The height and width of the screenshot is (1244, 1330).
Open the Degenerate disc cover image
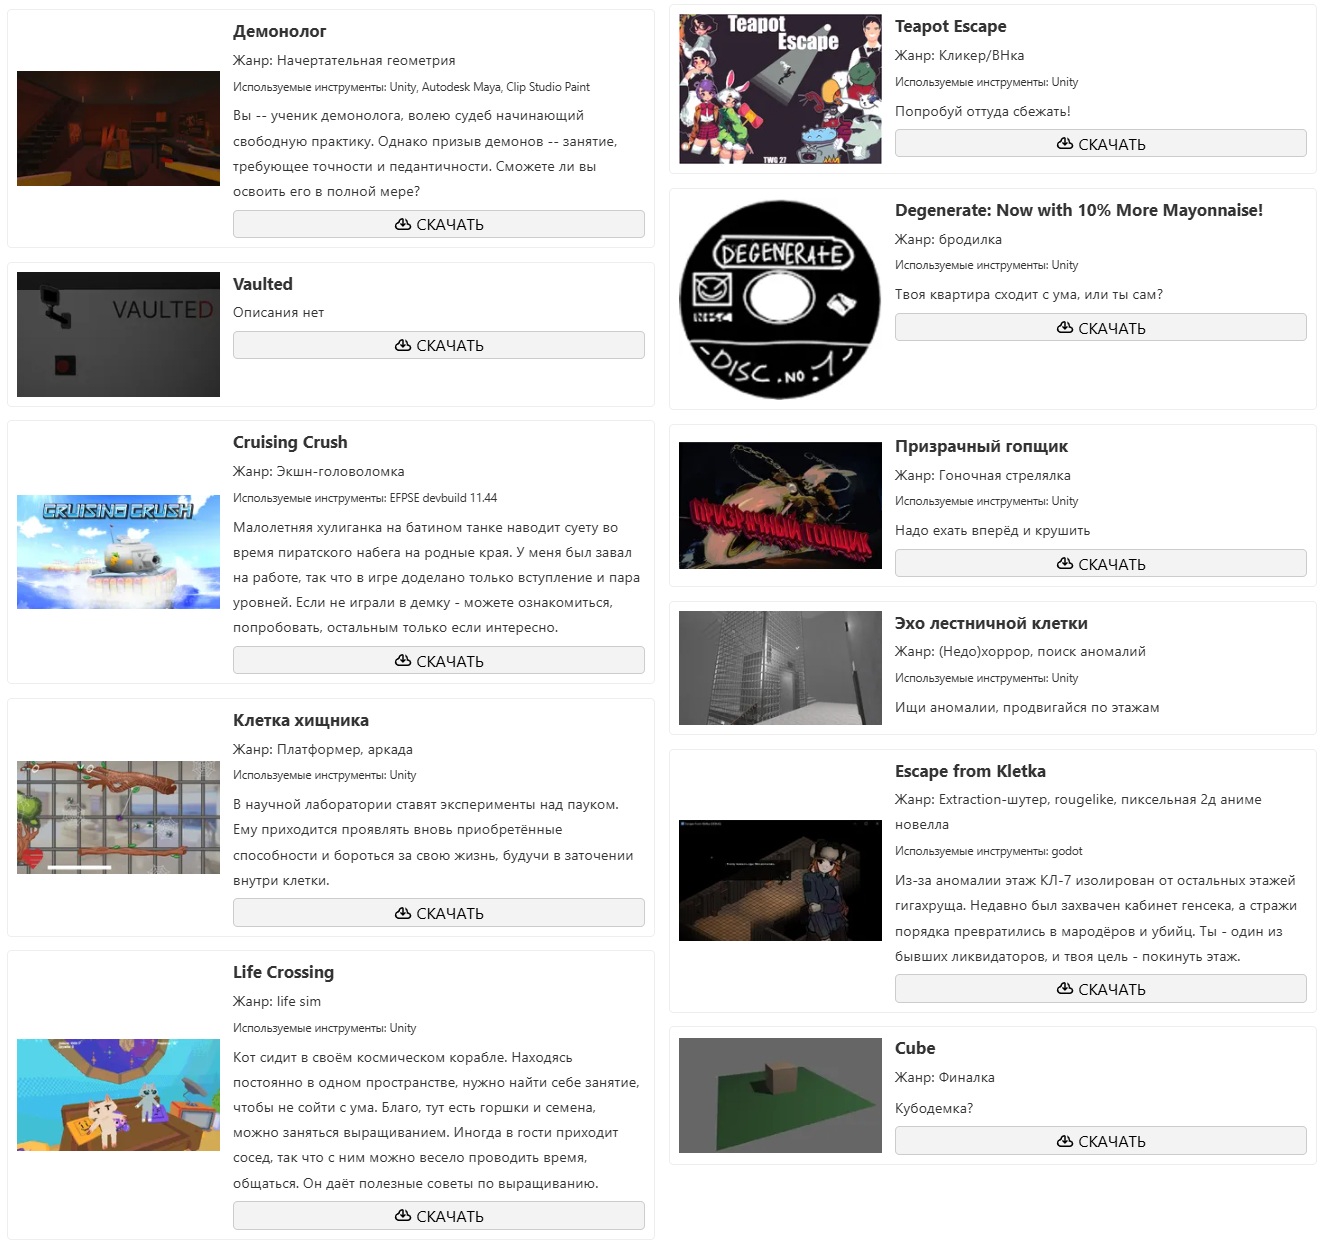click(x=780, y=299)
